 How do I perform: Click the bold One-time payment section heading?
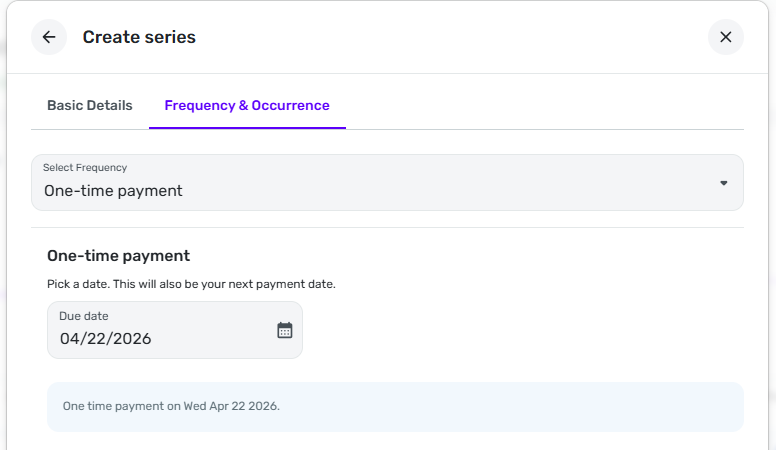tap(118, 256)
